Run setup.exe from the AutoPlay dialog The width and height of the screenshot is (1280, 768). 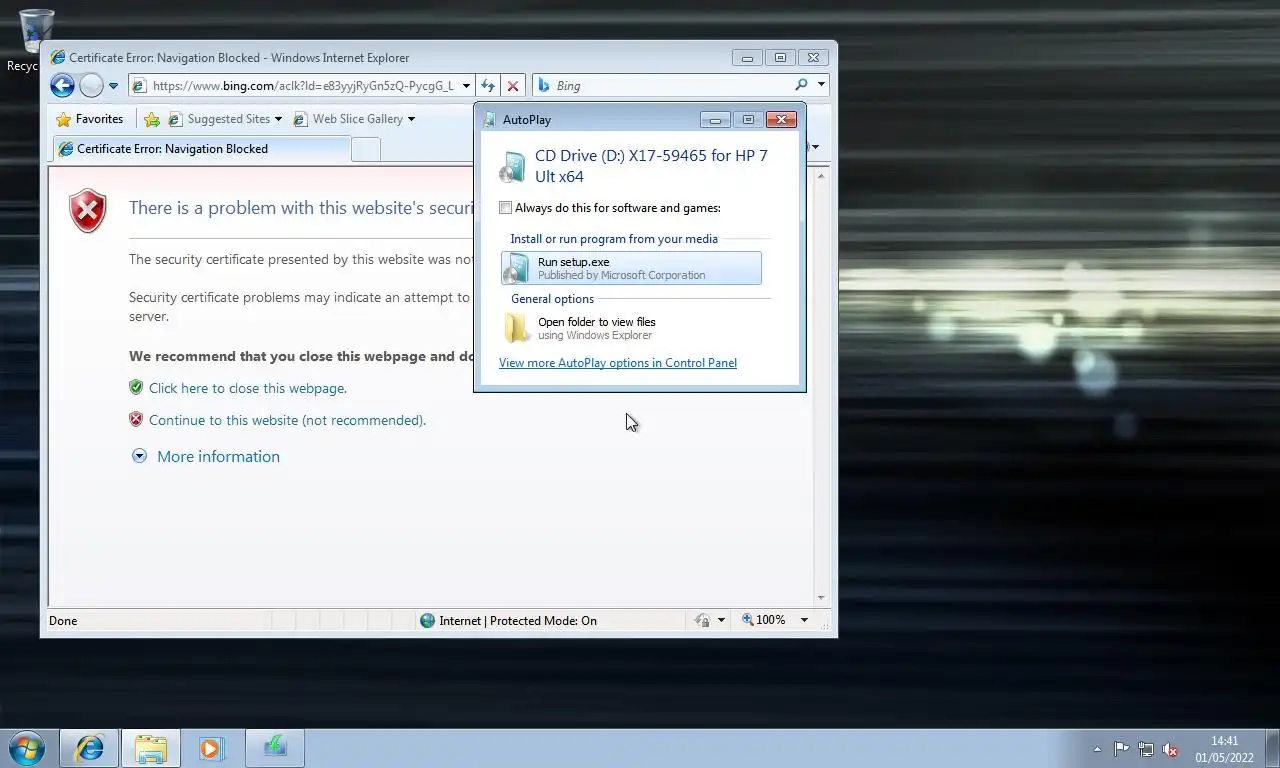[631, 268]
